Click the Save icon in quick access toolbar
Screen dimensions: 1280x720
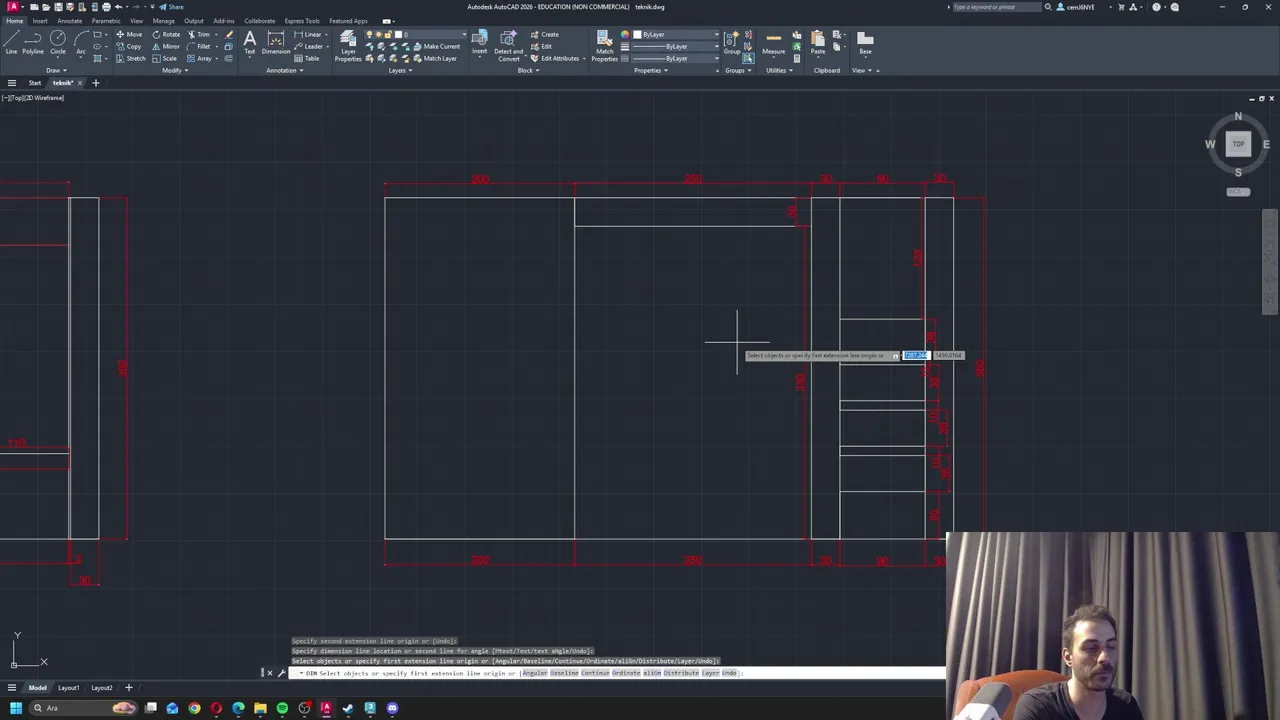57,7
